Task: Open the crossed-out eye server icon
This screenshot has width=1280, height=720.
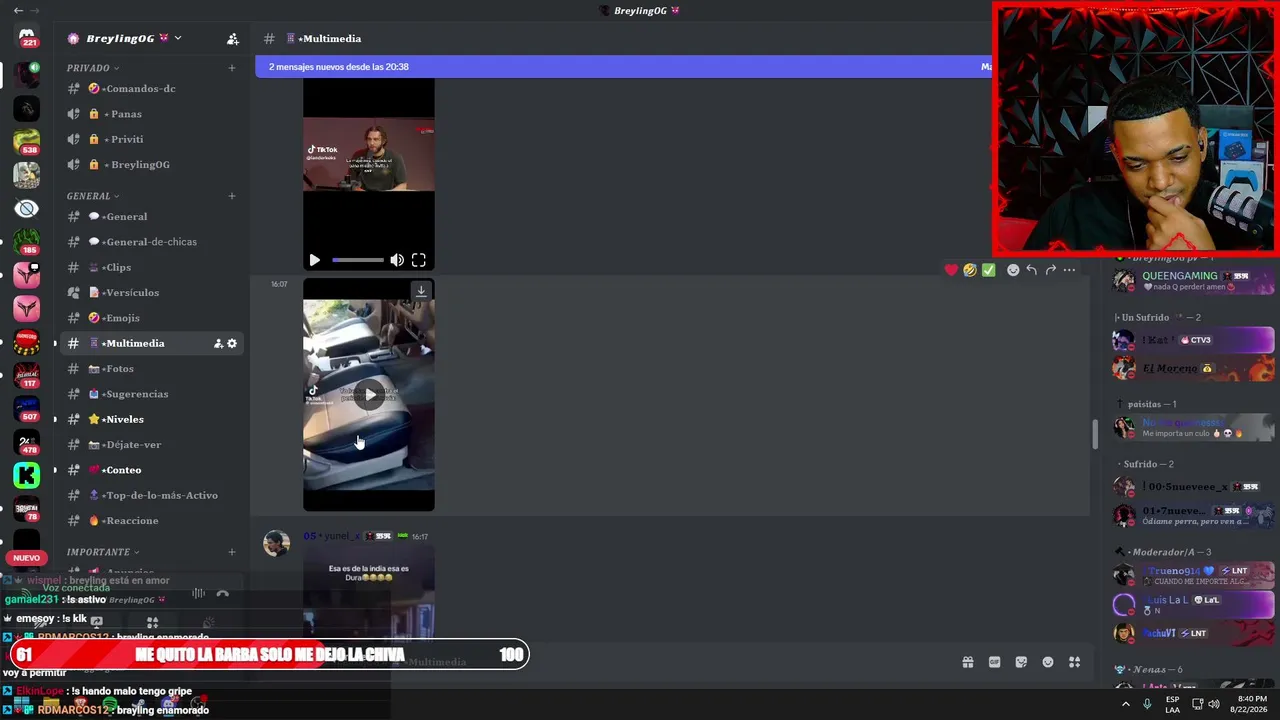Action: coord(27,208)
